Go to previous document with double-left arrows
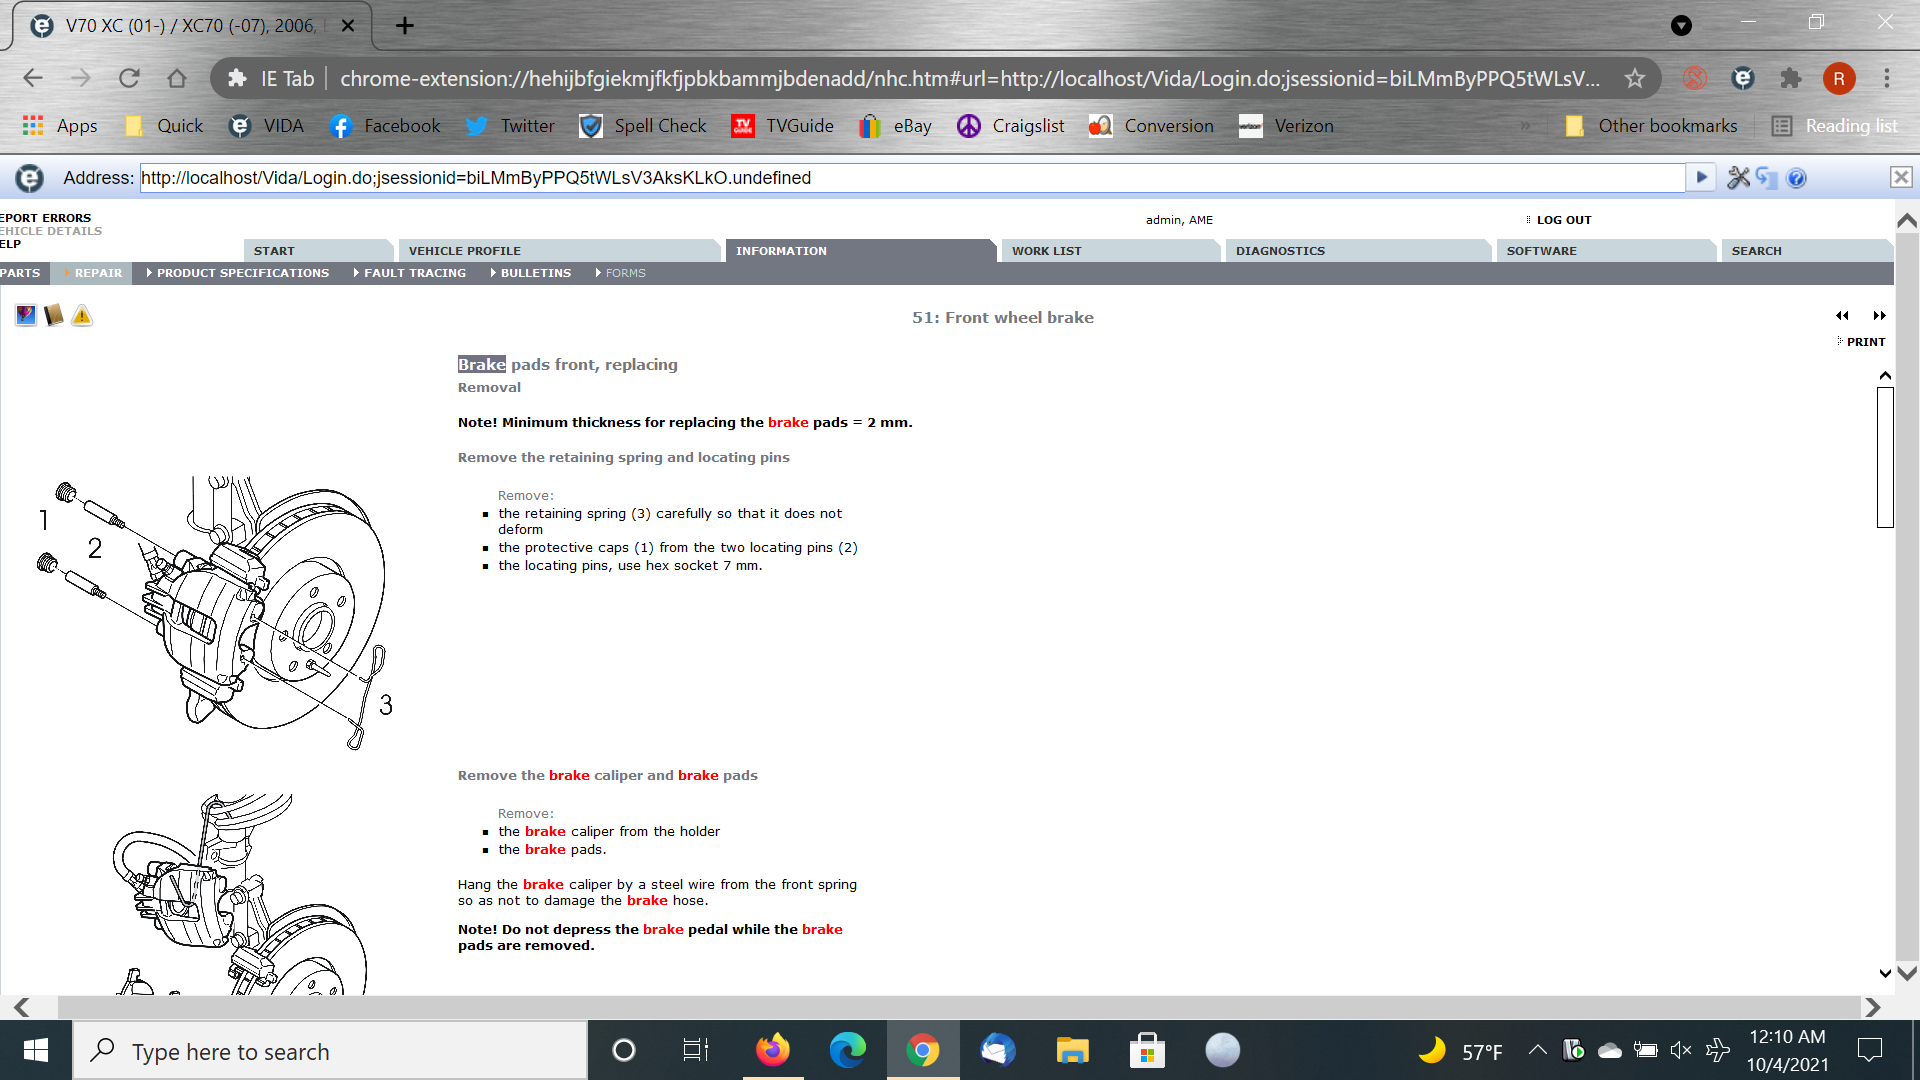1920x1080 pixels. coord(1842,316)
